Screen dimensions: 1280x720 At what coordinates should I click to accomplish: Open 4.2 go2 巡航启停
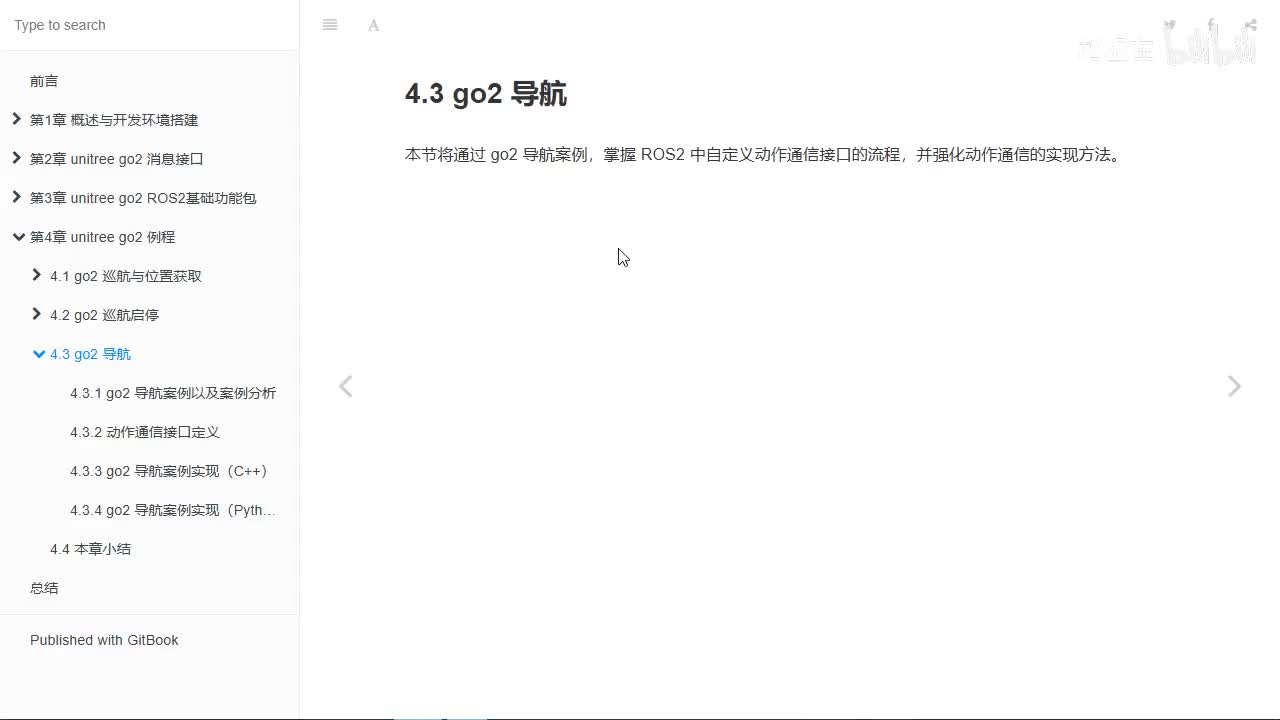[104, 315]
